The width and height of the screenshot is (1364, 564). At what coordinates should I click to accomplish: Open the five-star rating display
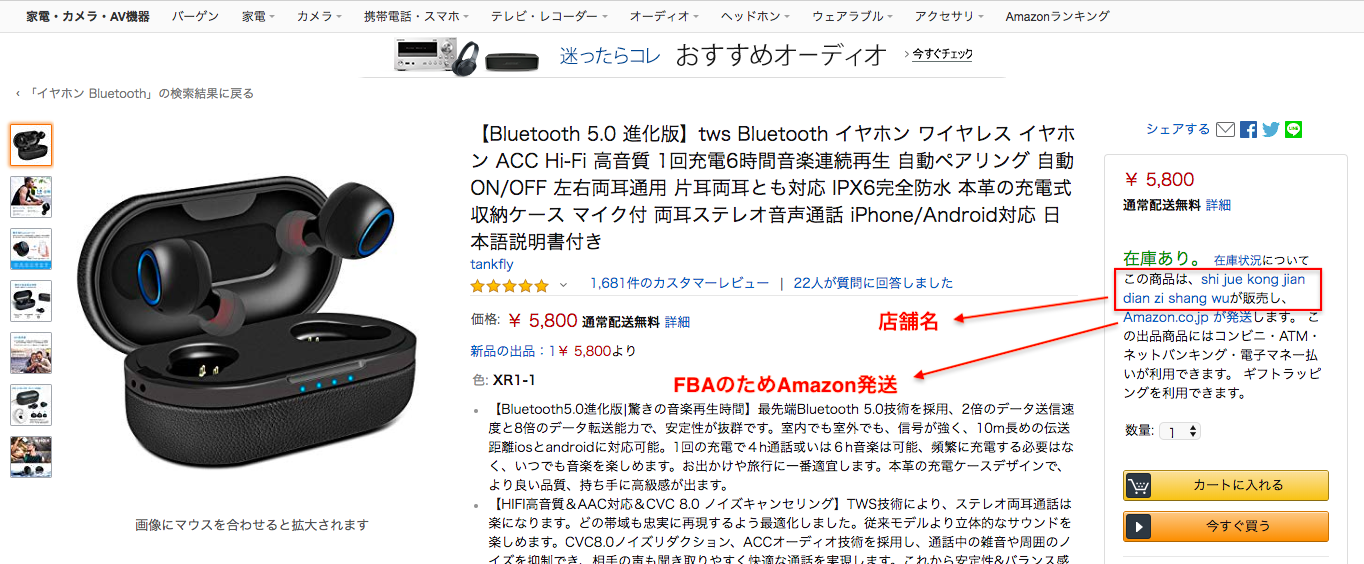click(x=510, y=284)
